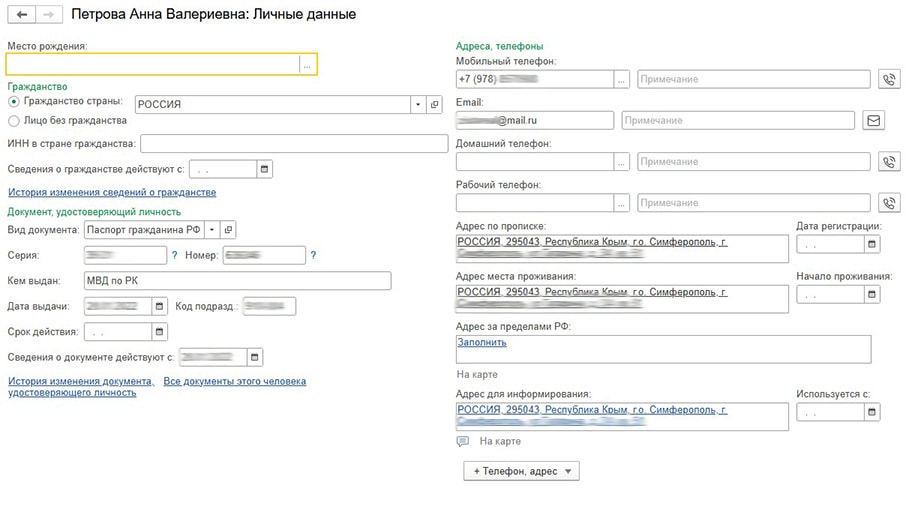Click the 'Место рождения' input field
Image resolution: width=918 pixels, height=518 pixels.
(x=152, y=64)
